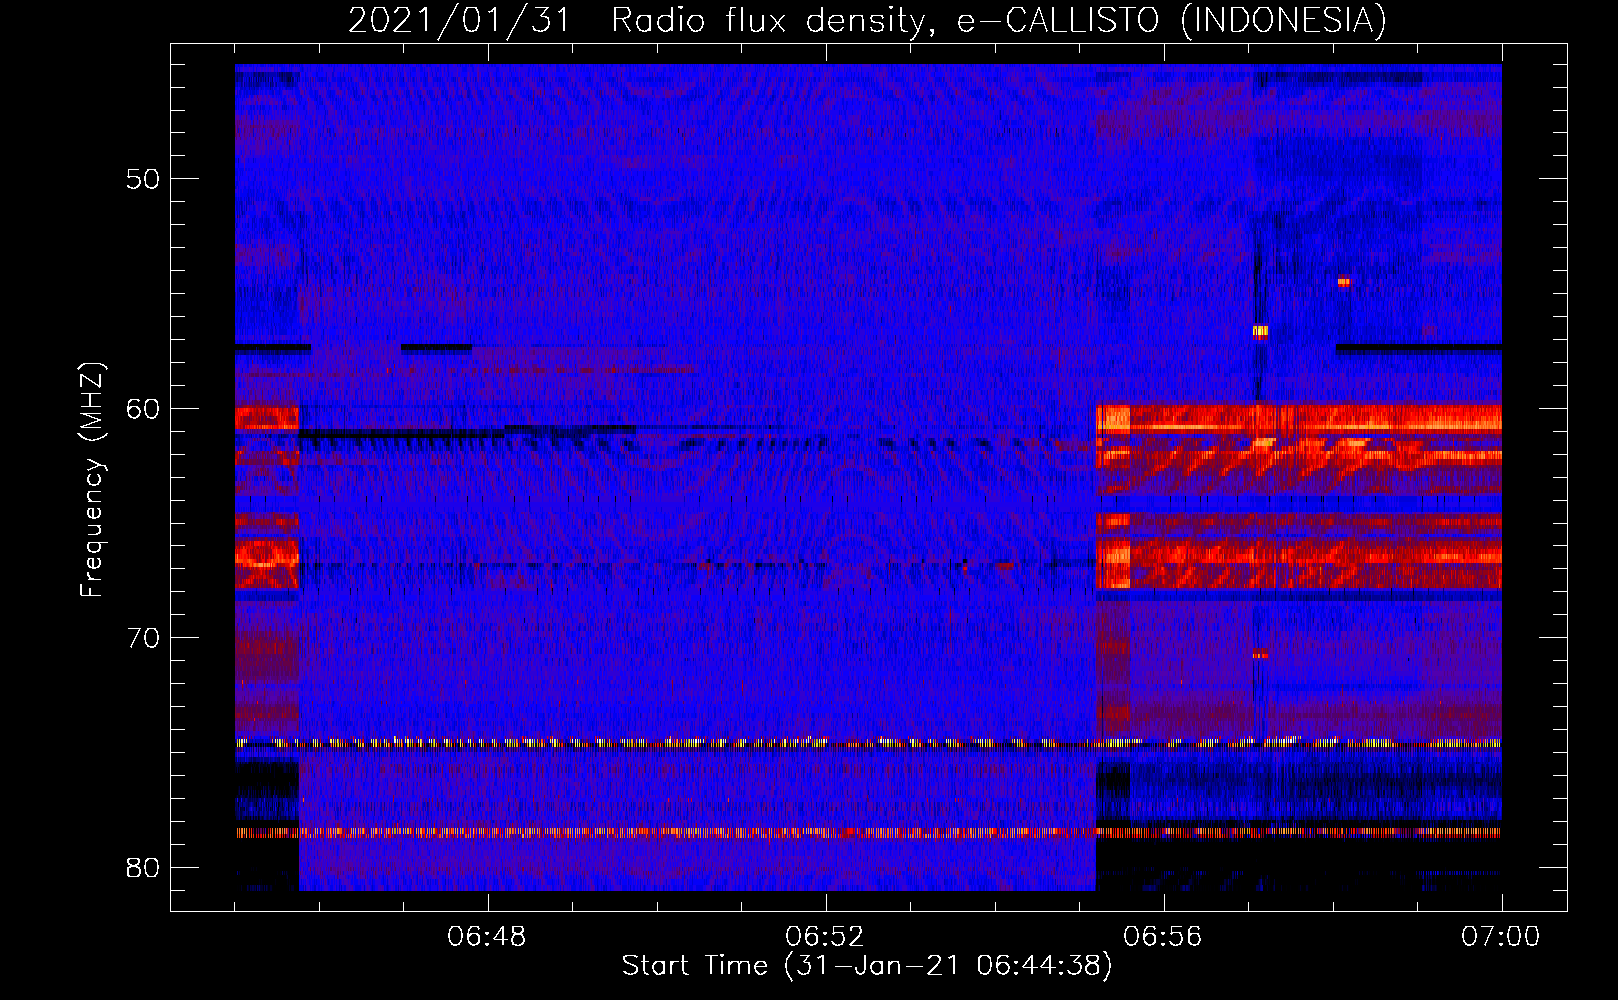Viewport: 1618px width, 1000px height.
Task: Click the "06:56" time tick label
Action: (1163, 937)
